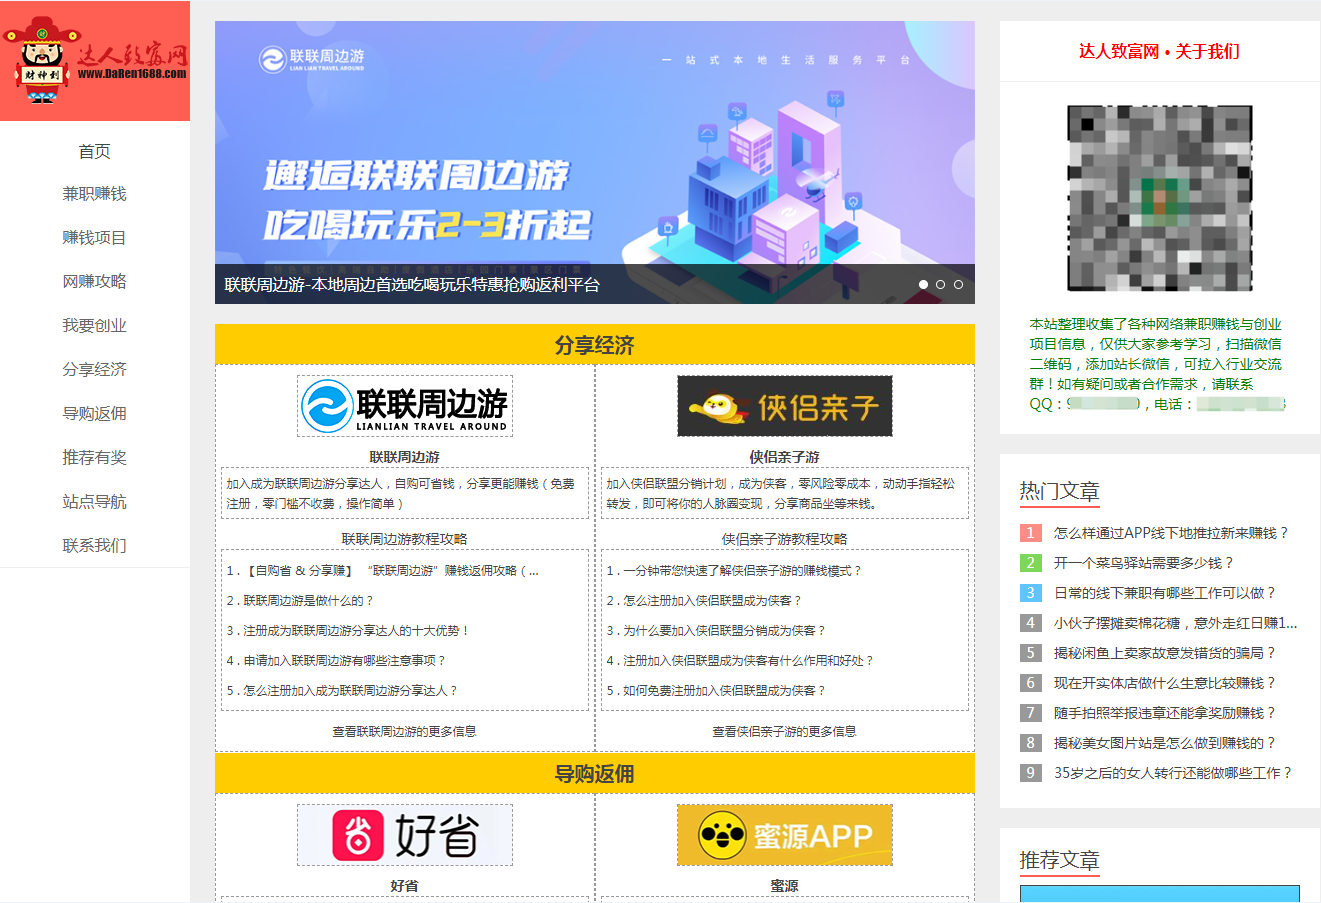Open article 申请加入联联周边游有哪些注意事项
Screen dimensions: 1321x903
(336, 661)
